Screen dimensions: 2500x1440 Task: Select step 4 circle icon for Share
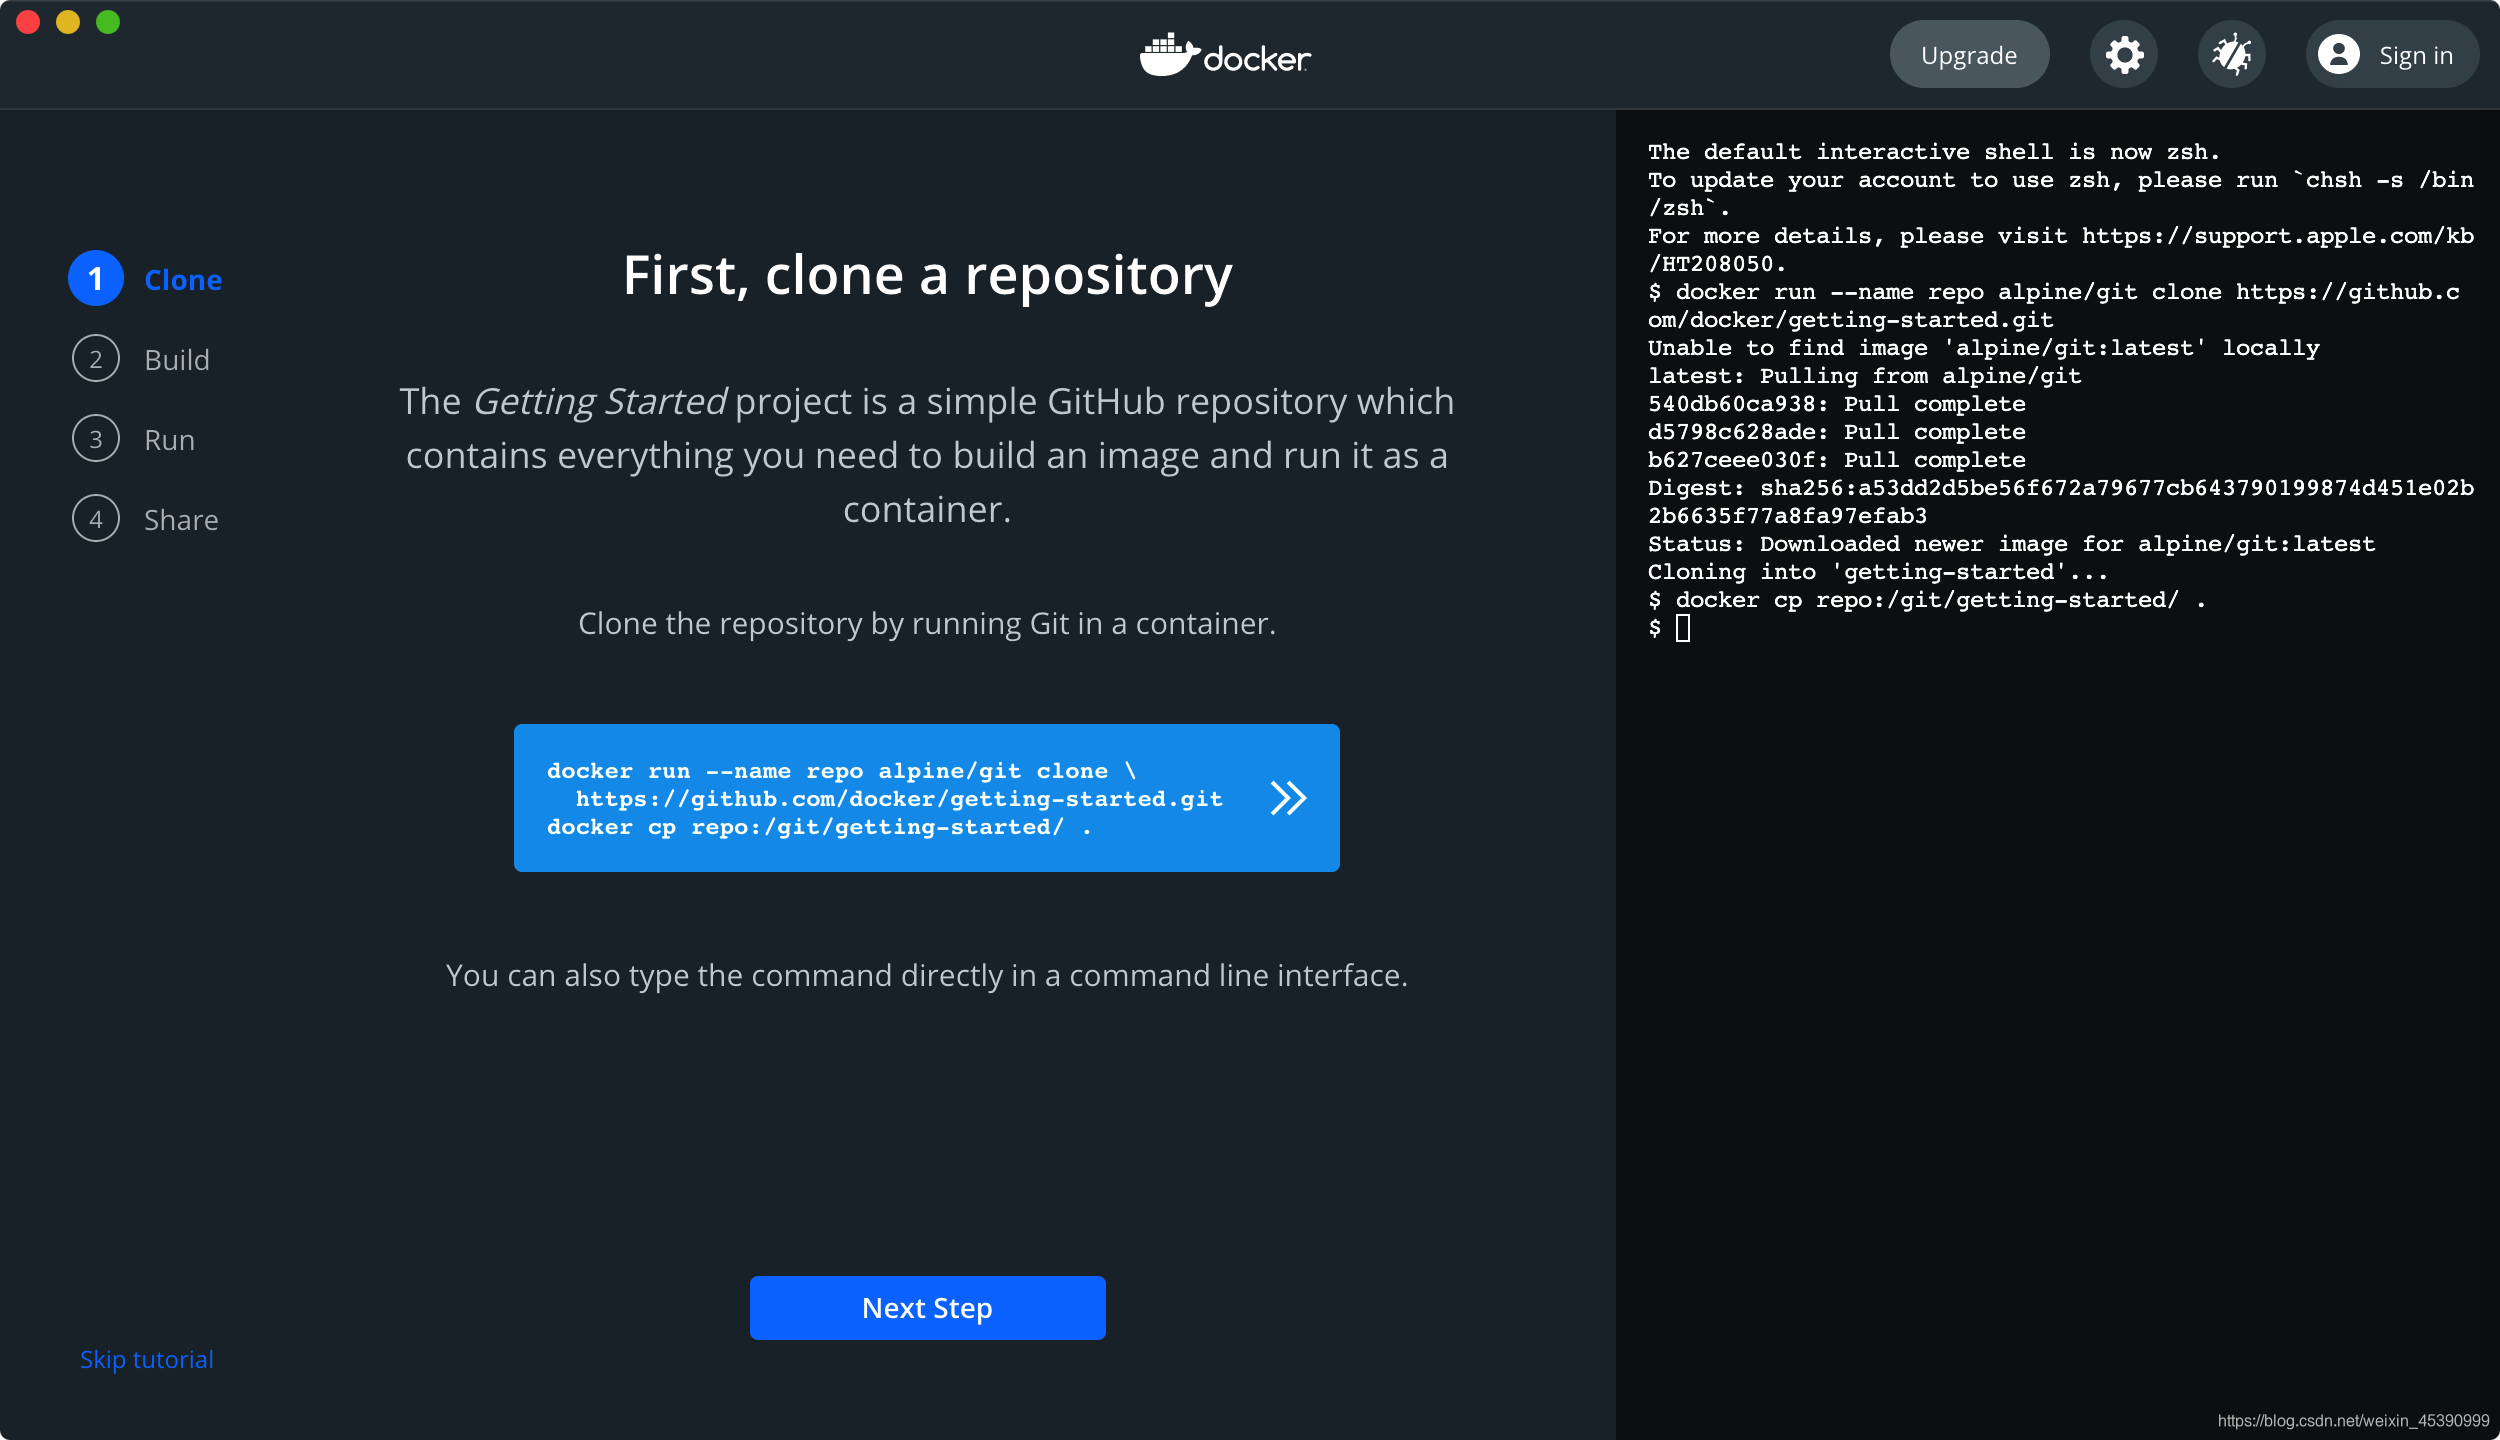tap(96, 518)
